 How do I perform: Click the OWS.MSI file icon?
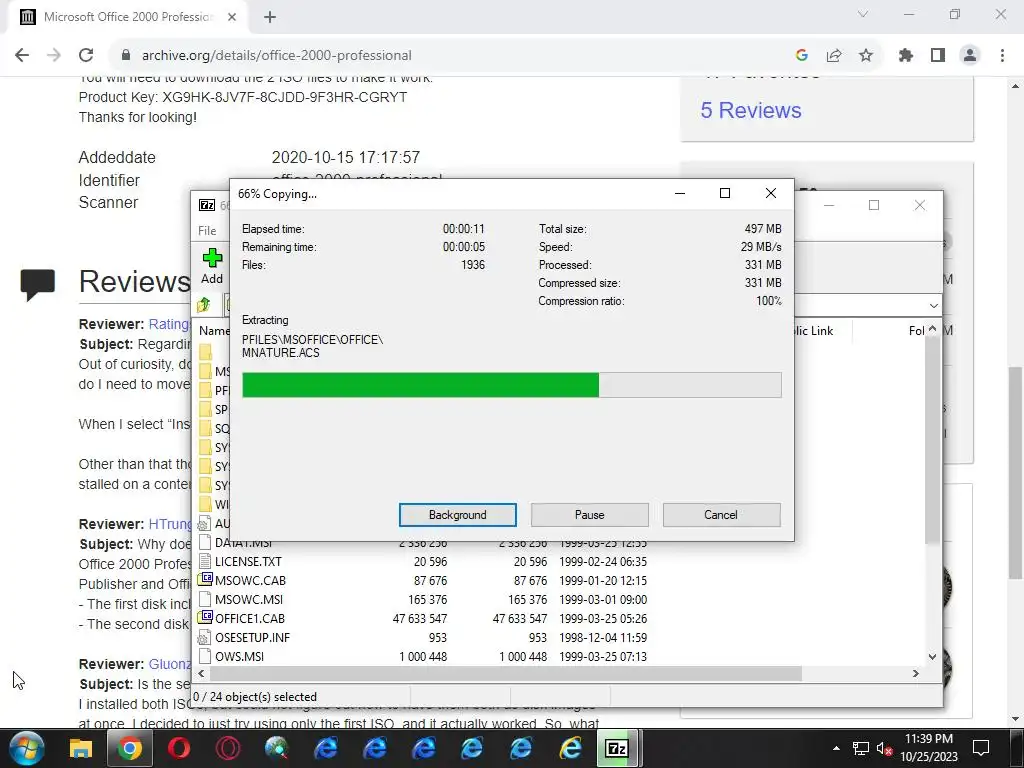pos(204,656)
